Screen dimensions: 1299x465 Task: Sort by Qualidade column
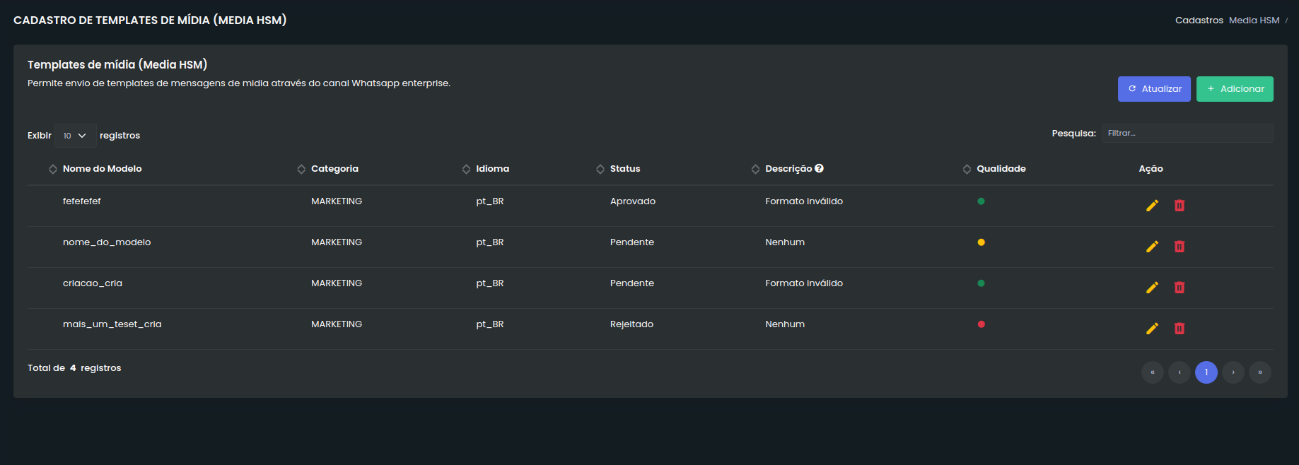click(x=1001, y=169)
